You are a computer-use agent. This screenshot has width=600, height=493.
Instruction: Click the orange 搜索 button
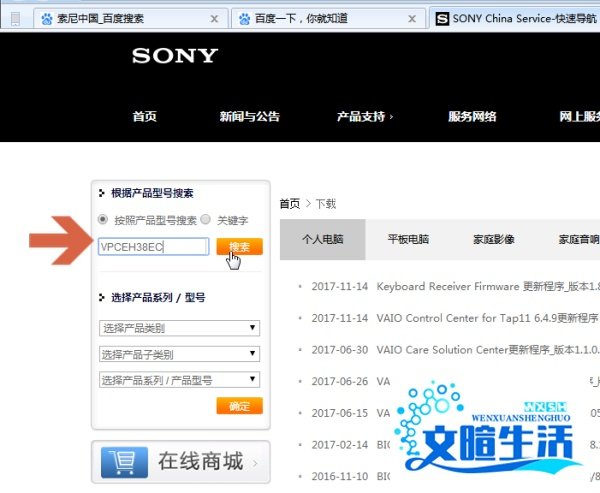240,246
